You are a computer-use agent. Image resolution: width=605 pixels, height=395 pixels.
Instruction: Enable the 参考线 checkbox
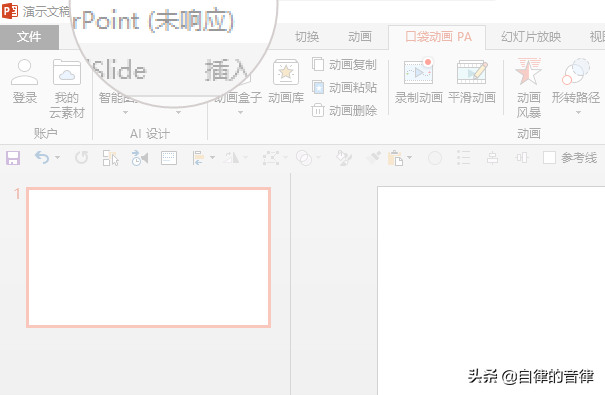click(x=549, y=158)
